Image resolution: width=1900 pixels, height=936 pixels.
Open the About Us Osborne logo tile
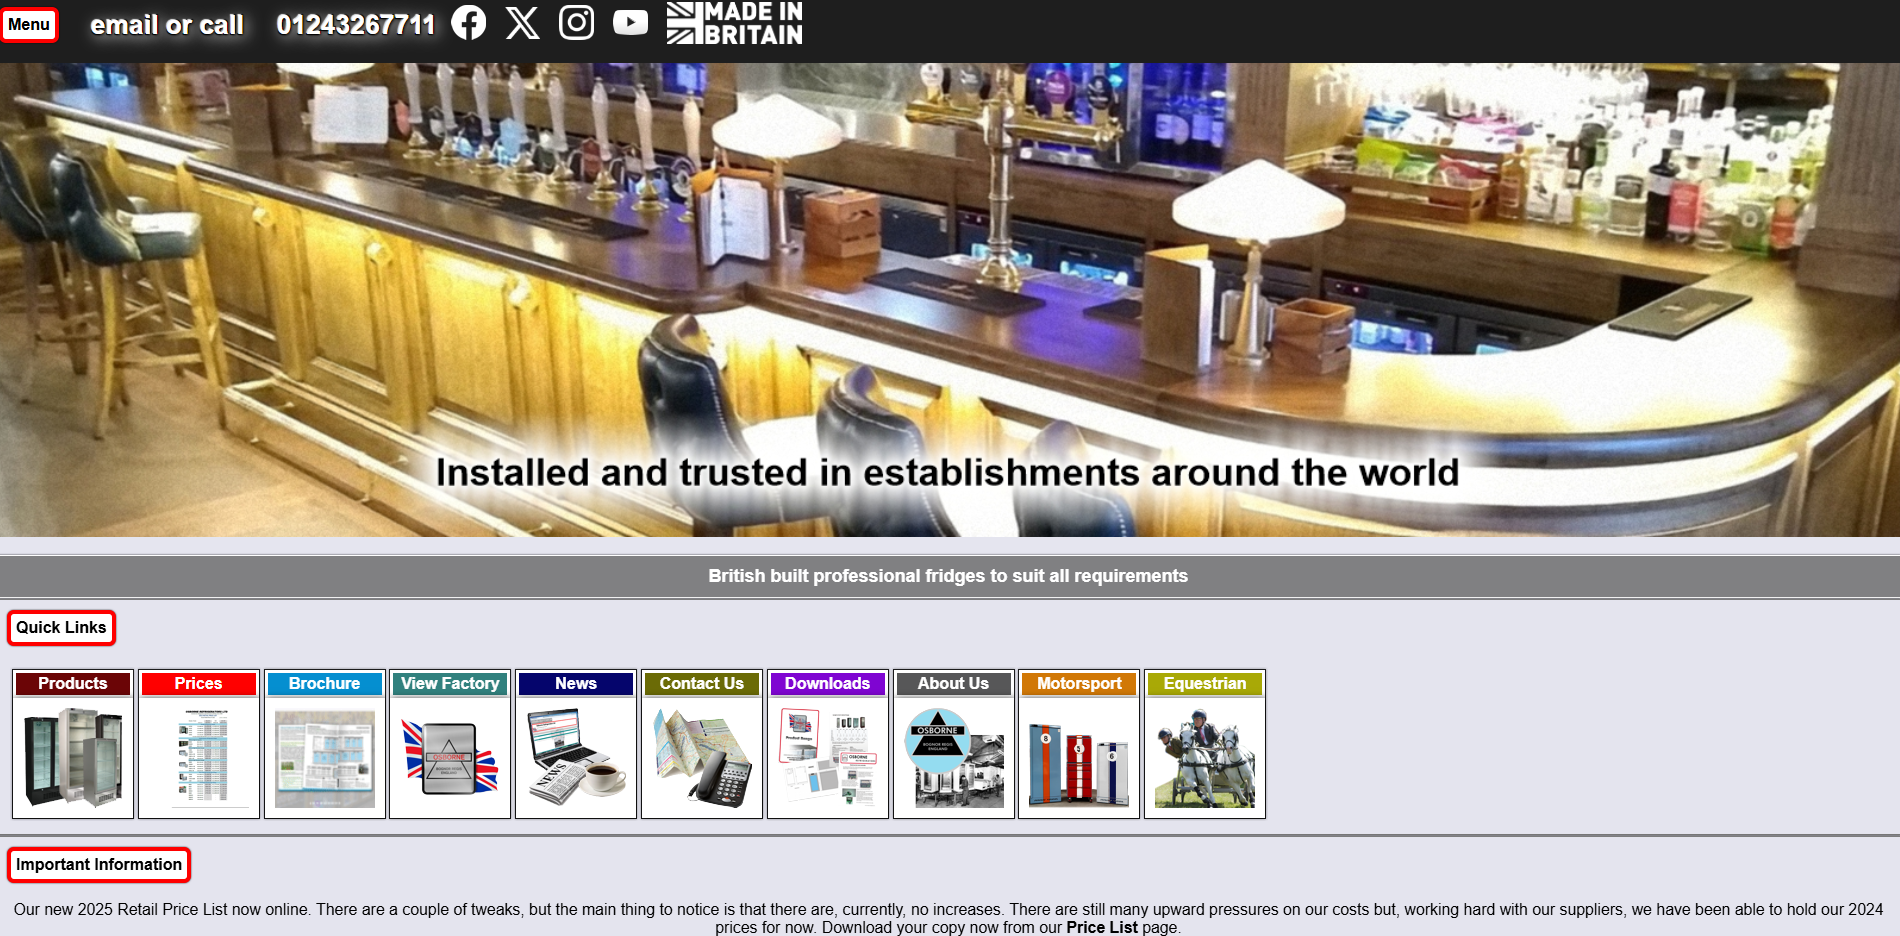point(953,756)
